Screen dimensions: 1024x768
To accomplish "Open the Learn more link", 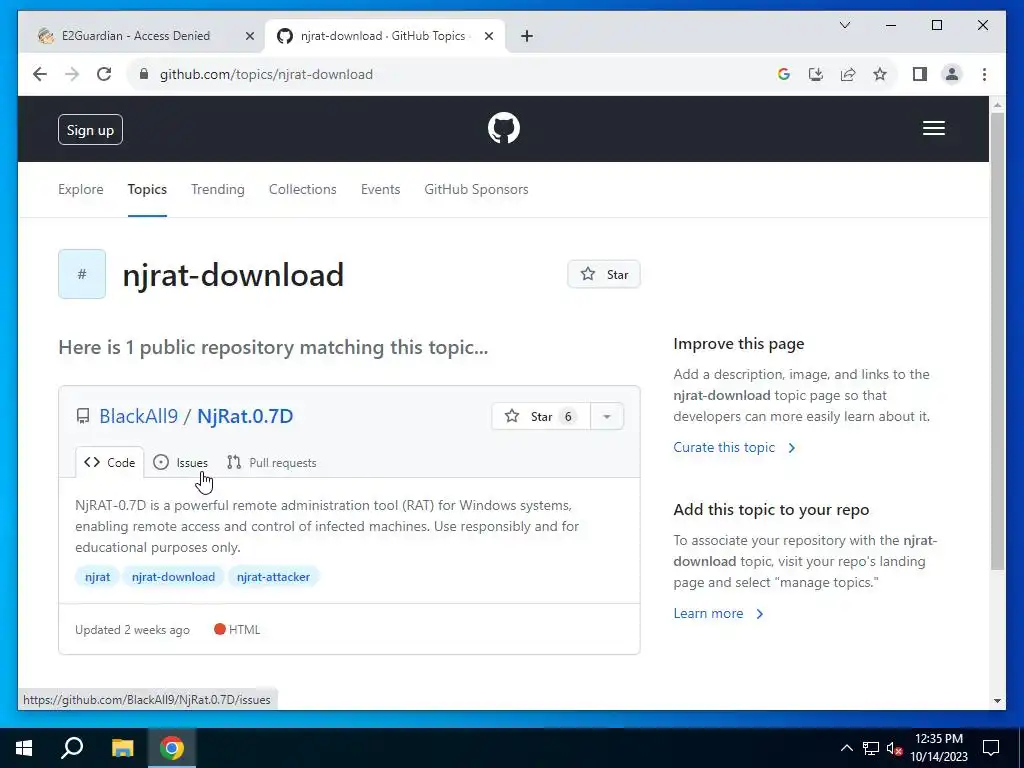I will (x=718, y=613).
